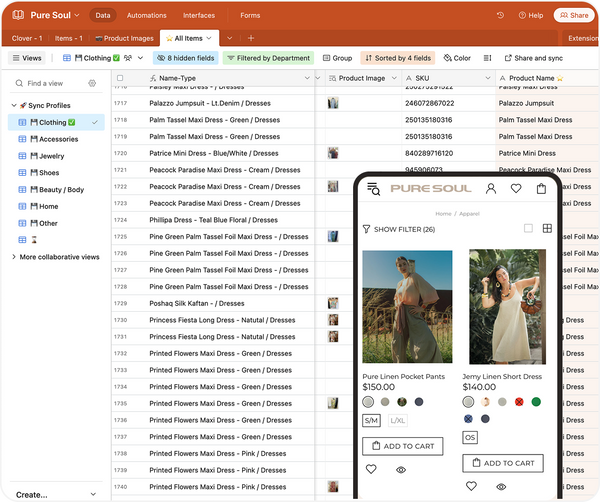Select size S/M for Pocket Pants

[x=371, y=421]
